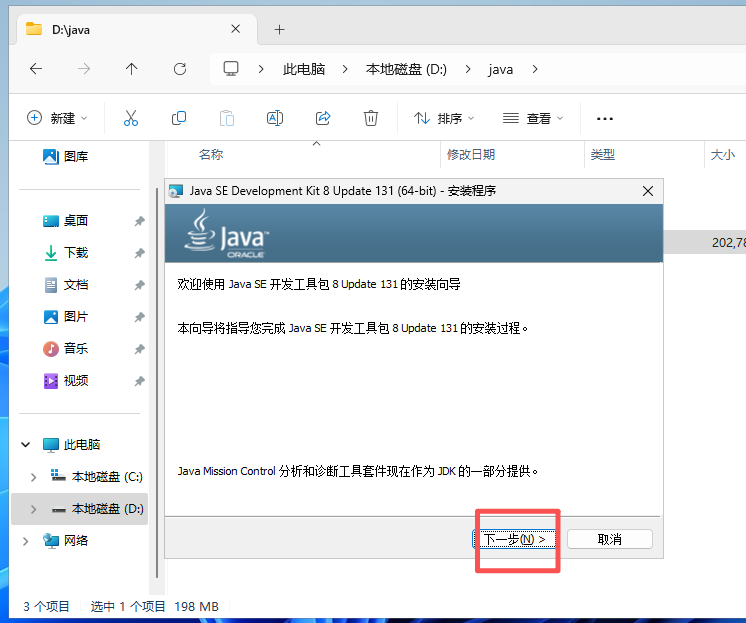This screenshot has width=746, height=623.
Task: Click the Rename icon in toolbar
Action: [275, 118]
